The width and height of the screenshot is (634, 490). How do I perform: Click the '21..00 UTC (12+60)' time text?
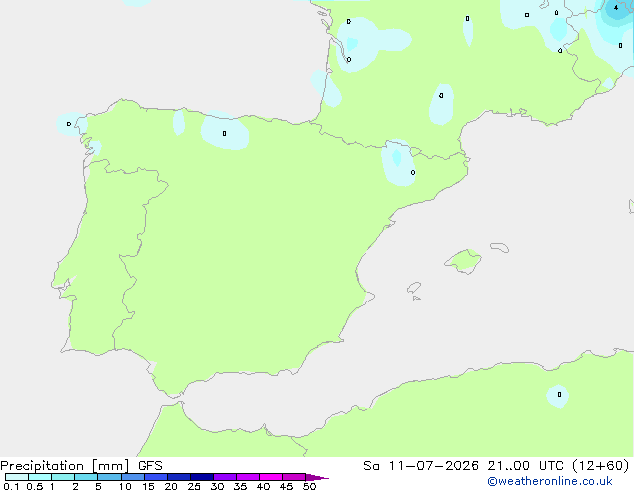(x=558, y=466)
